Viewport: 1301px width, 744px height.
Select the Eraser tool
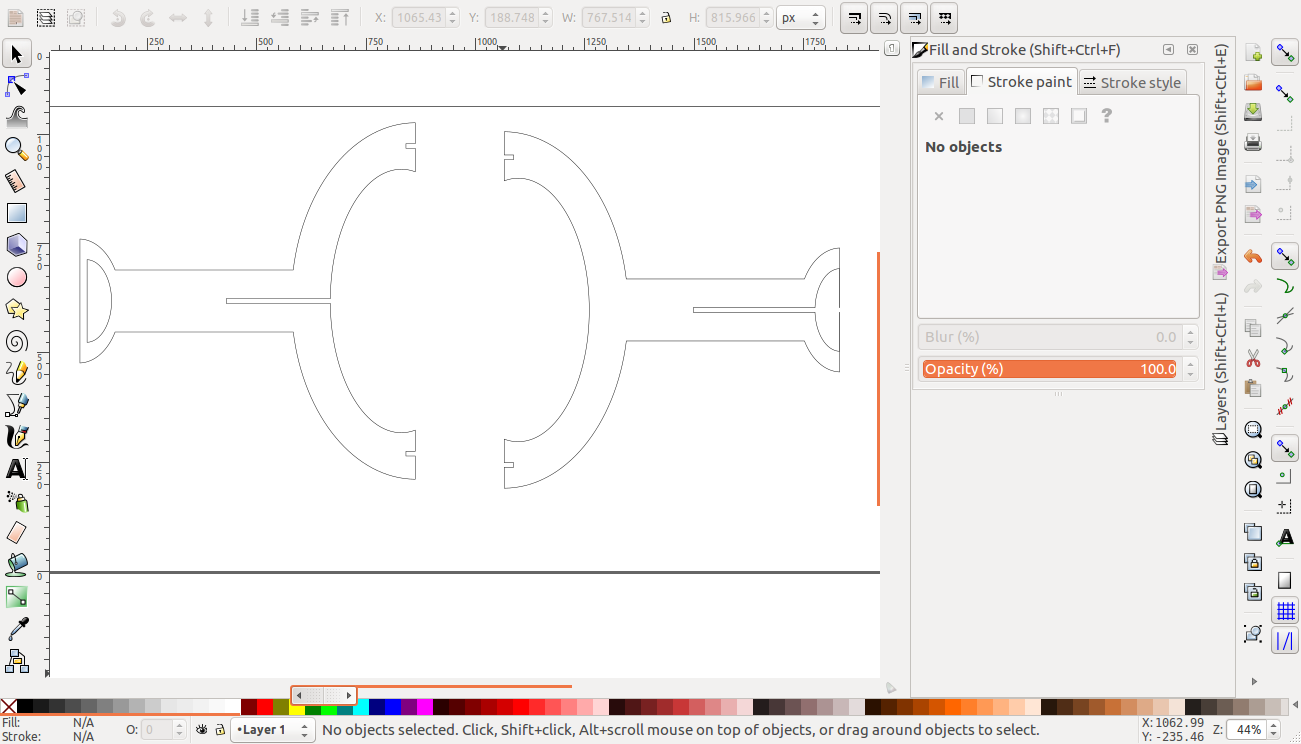point(17,533)
